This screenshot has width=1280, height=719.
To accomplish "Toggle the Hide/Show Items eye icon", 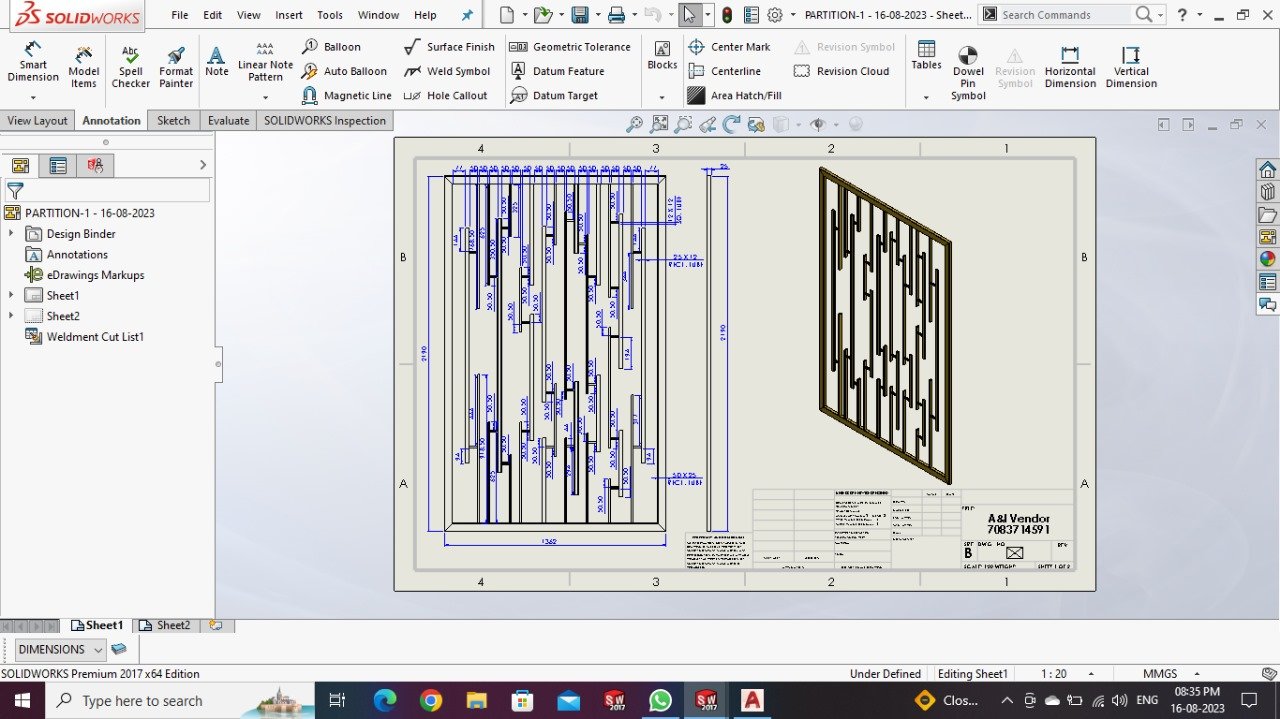I will (x=818, y=124).
